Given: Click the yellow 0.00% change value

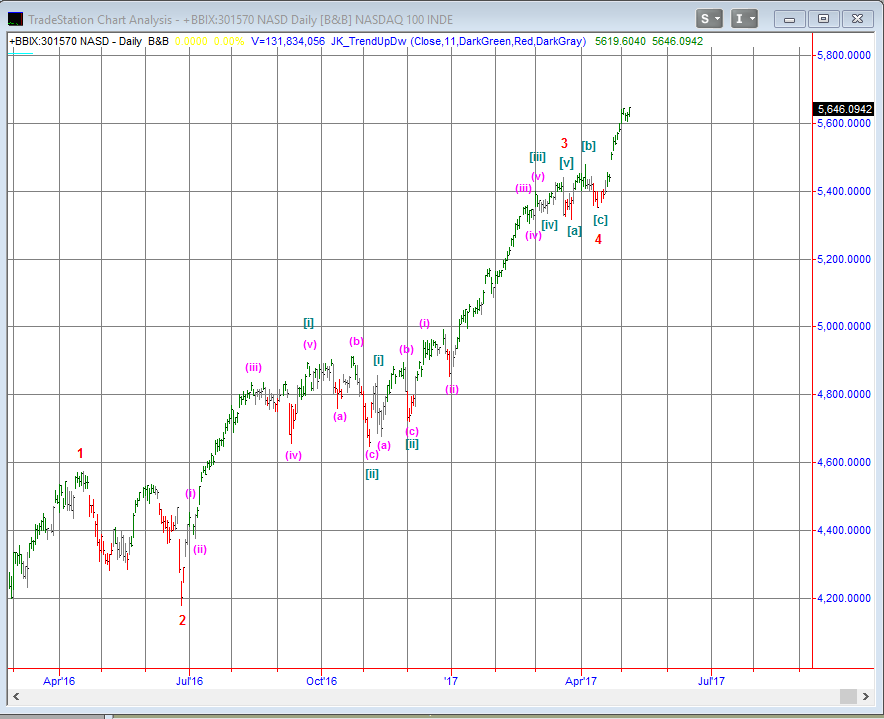Looking at the screenshot, I should coord(229,41).
